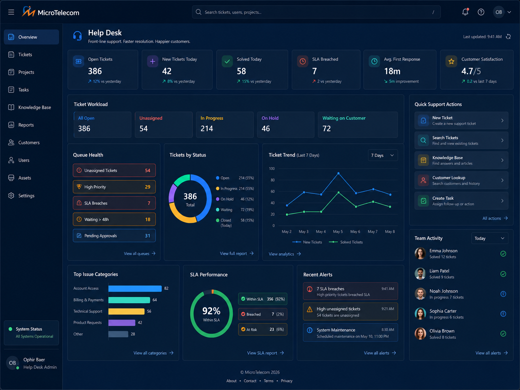Click the Technical Support category bar
The width and height of the screenshot is (520, 390).
click(126, 311)
